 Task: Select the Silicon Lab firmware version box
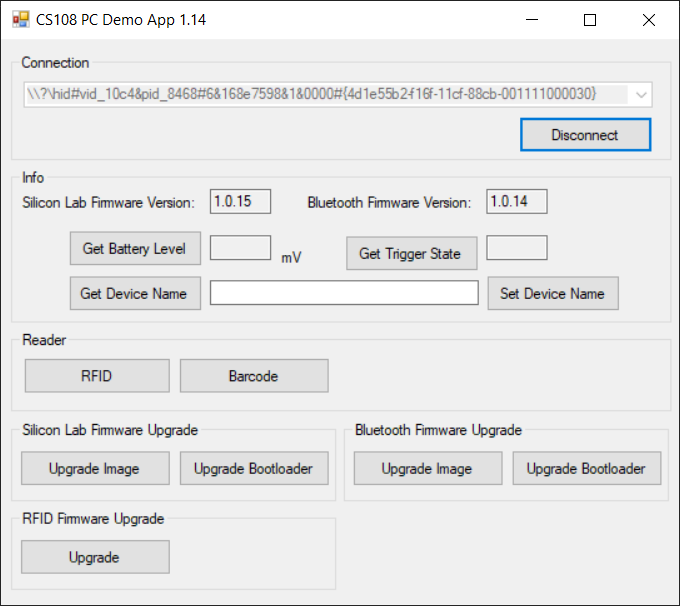pos(240,201)
